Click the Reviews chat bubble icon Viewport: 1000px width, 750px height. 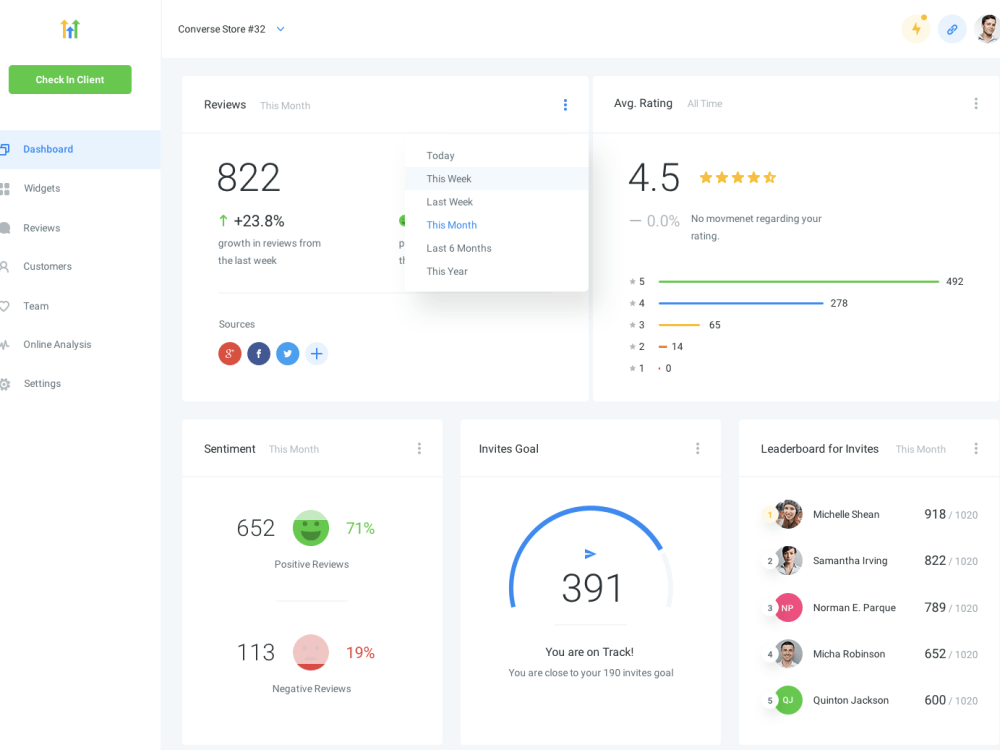[4, 228]
